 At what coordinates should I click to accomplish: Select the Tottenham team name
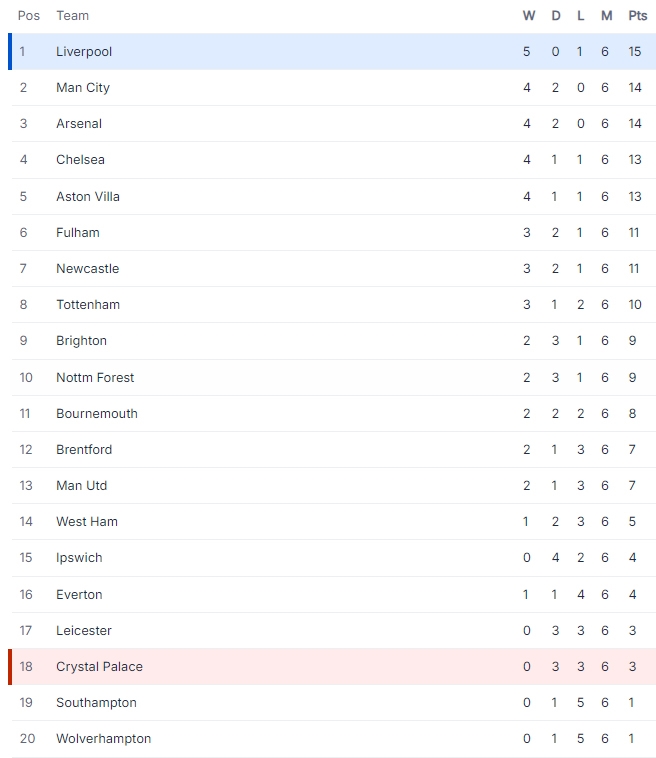88,305
